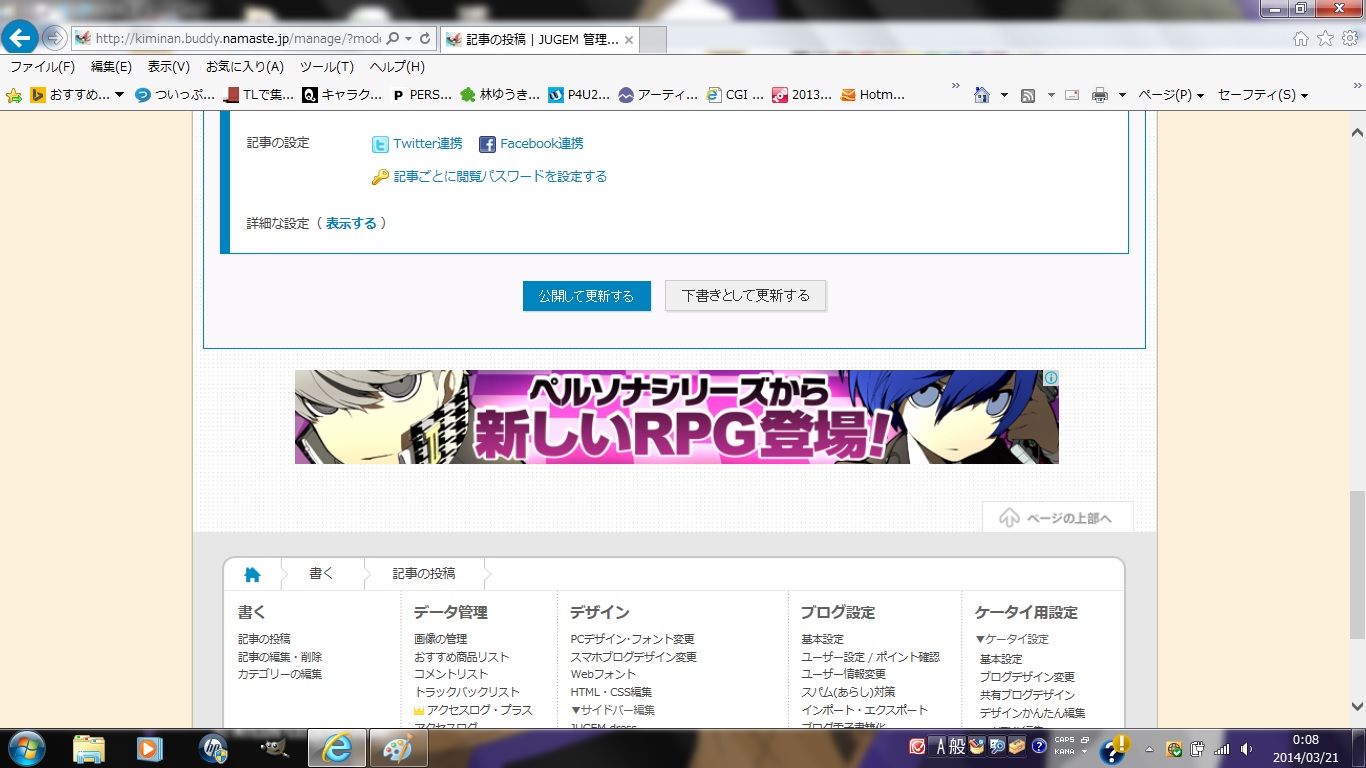Expand the おすすめ bookmark dropdown arrow
This screenshot has height=768, width=1366.
(x=119, y=95)
